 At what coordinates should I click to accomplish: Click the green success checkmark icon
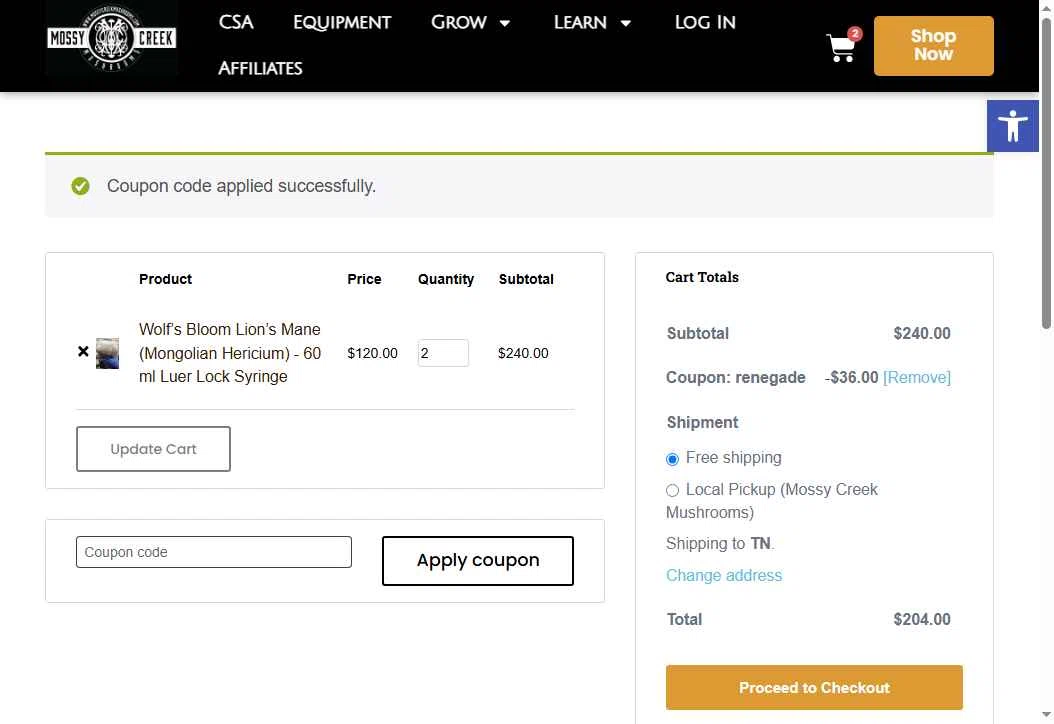click(x=81, y=186)
